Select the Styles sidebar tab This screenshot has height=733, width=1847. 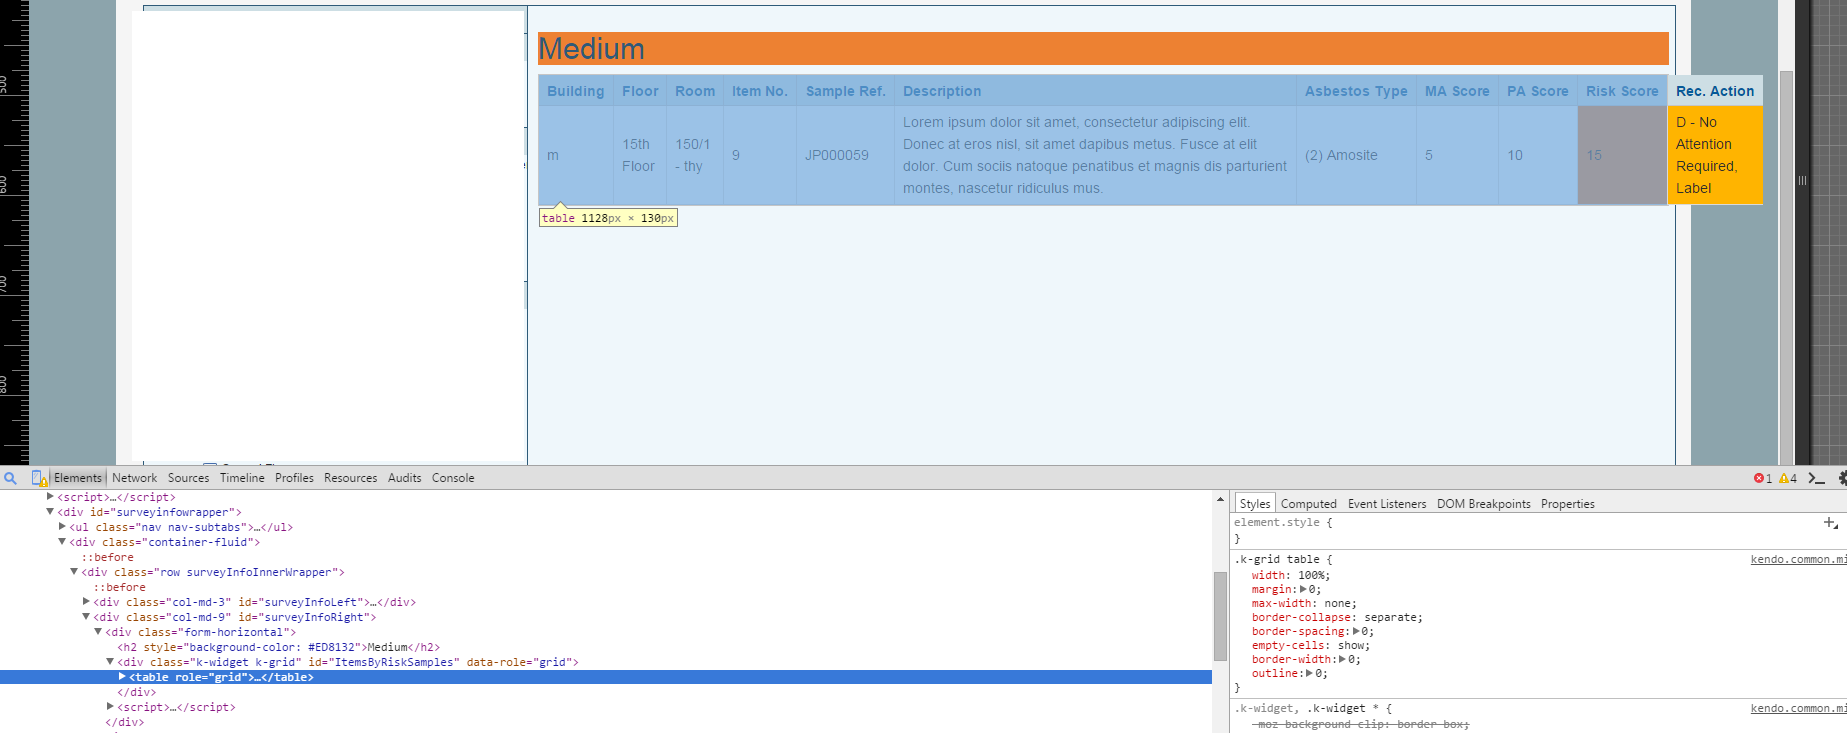click(x=1255, y=504)
